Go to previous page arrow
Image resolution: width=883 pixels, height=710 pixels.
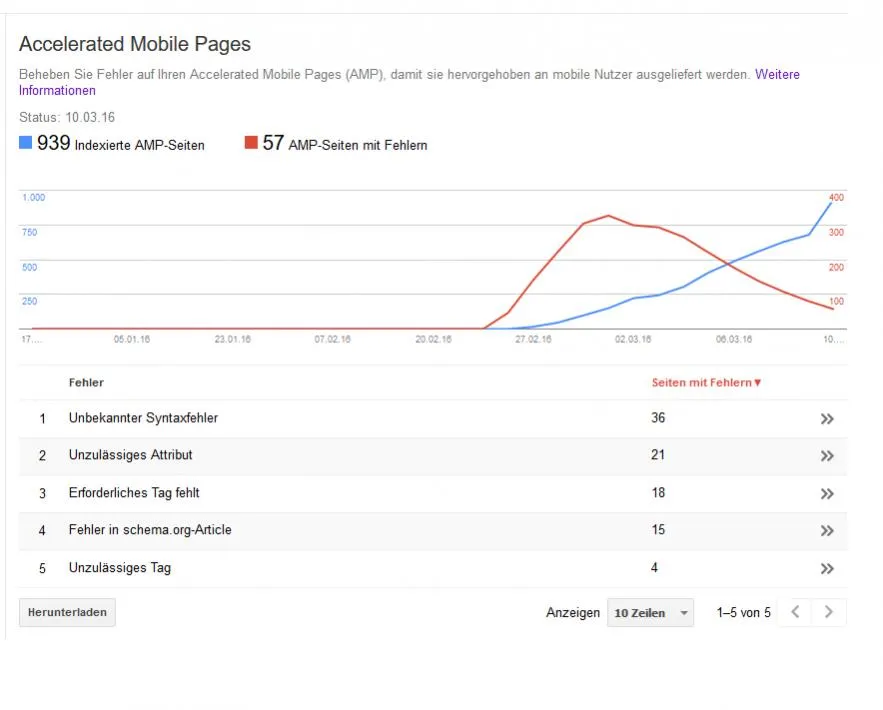point(795,612)
